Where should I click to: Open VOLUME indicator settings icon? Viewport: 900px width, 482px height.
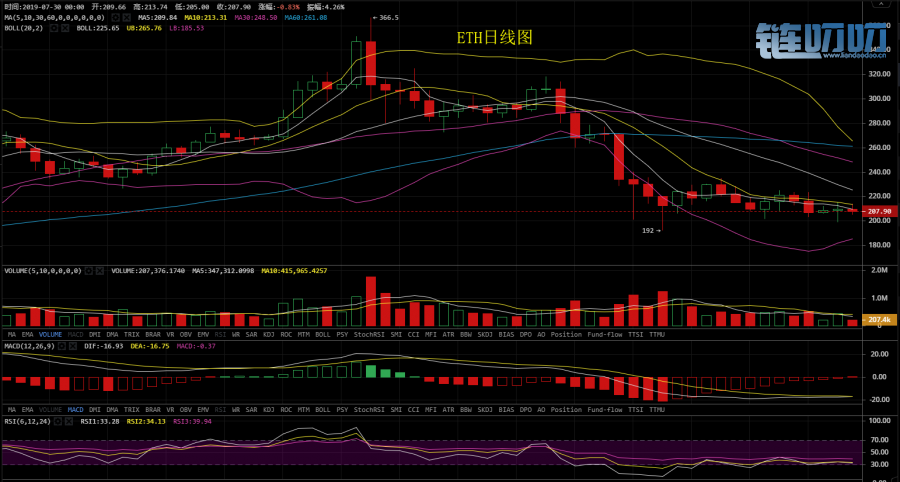(88, 270)
